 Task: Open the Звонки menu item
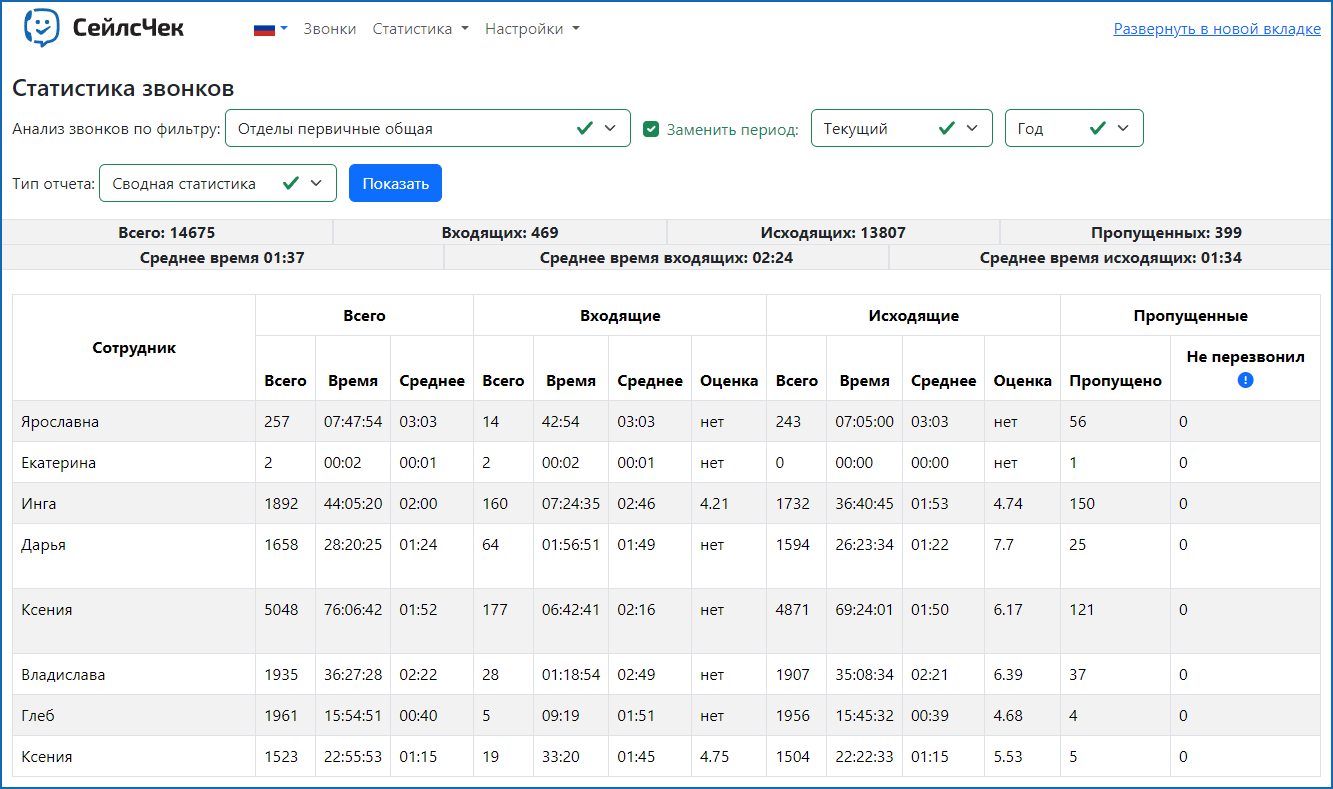tap(329, 29)
